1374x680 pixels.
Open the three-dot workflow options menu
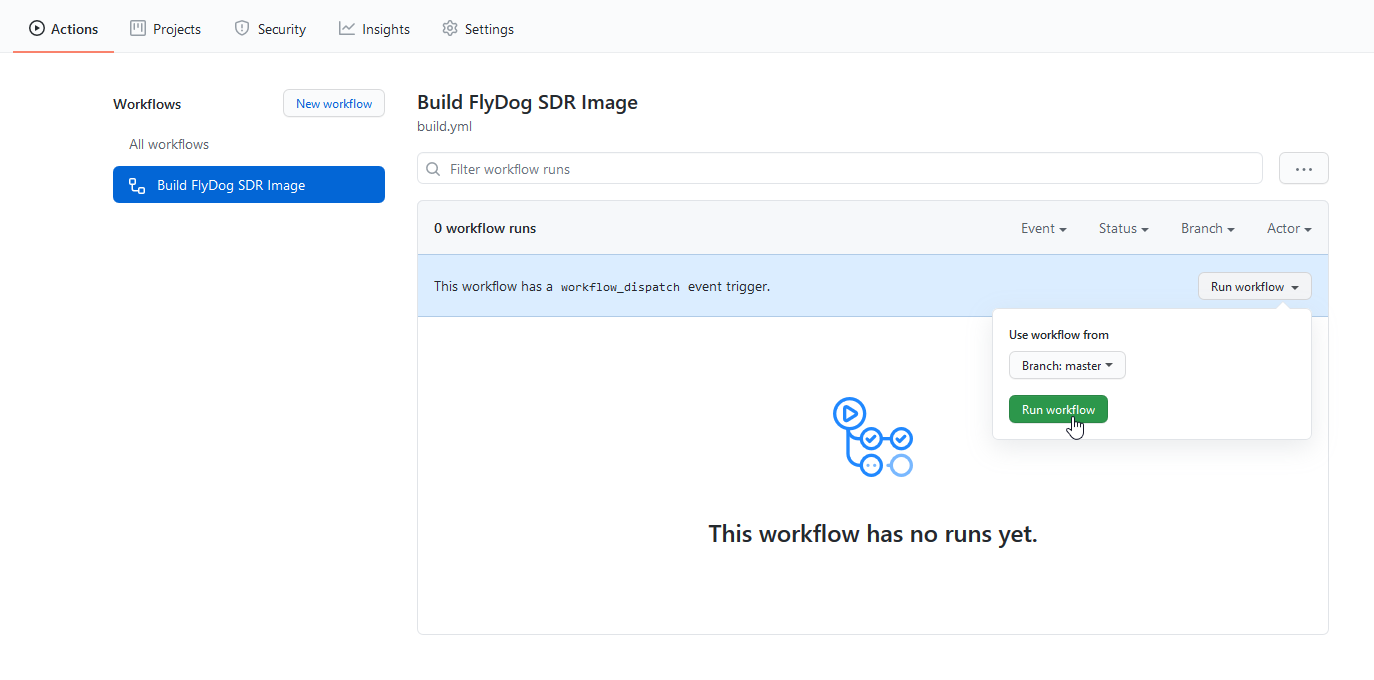(x=1304, y=169)
